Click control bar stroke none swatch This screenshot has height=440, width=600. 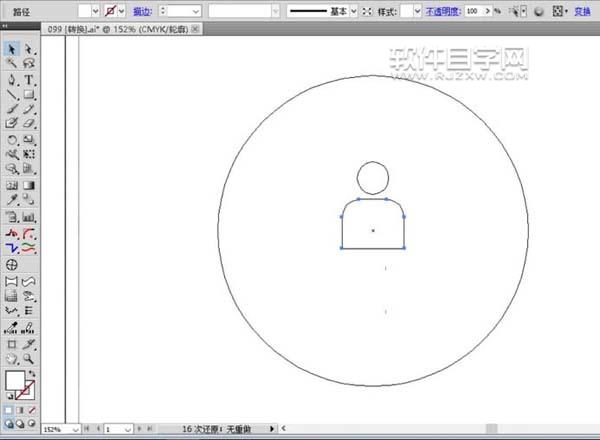coord(110,11)
